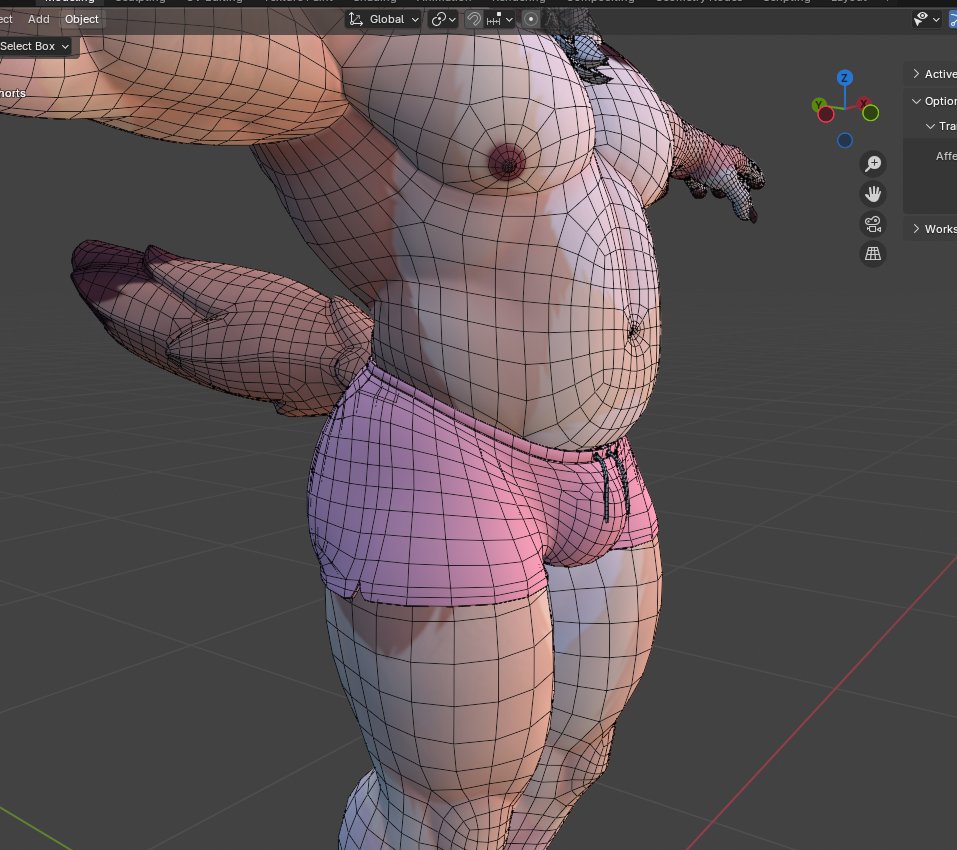Click the 'horts' object name text overlay
Viewport: 957px width, 850px height.
[x=13, y=93]
